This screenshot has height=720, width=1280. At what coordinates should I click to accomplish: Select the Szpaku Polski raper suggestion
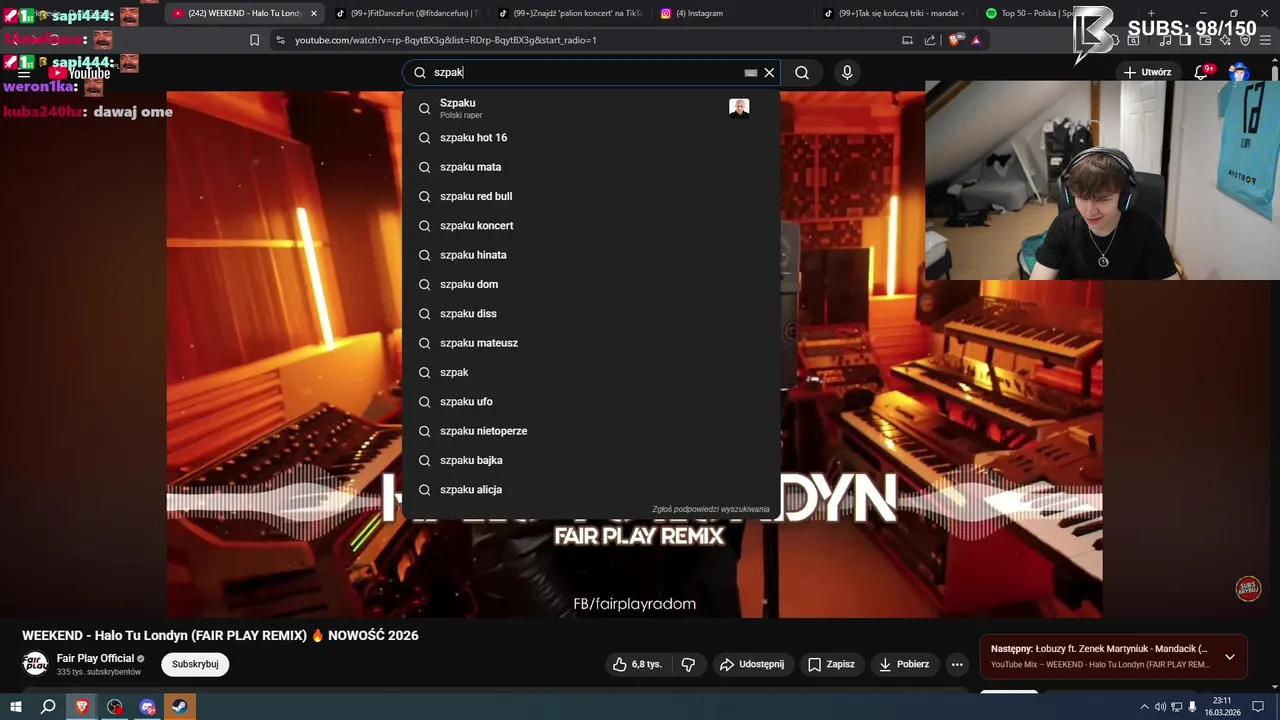pyautogui.click(x=591, y=108)
